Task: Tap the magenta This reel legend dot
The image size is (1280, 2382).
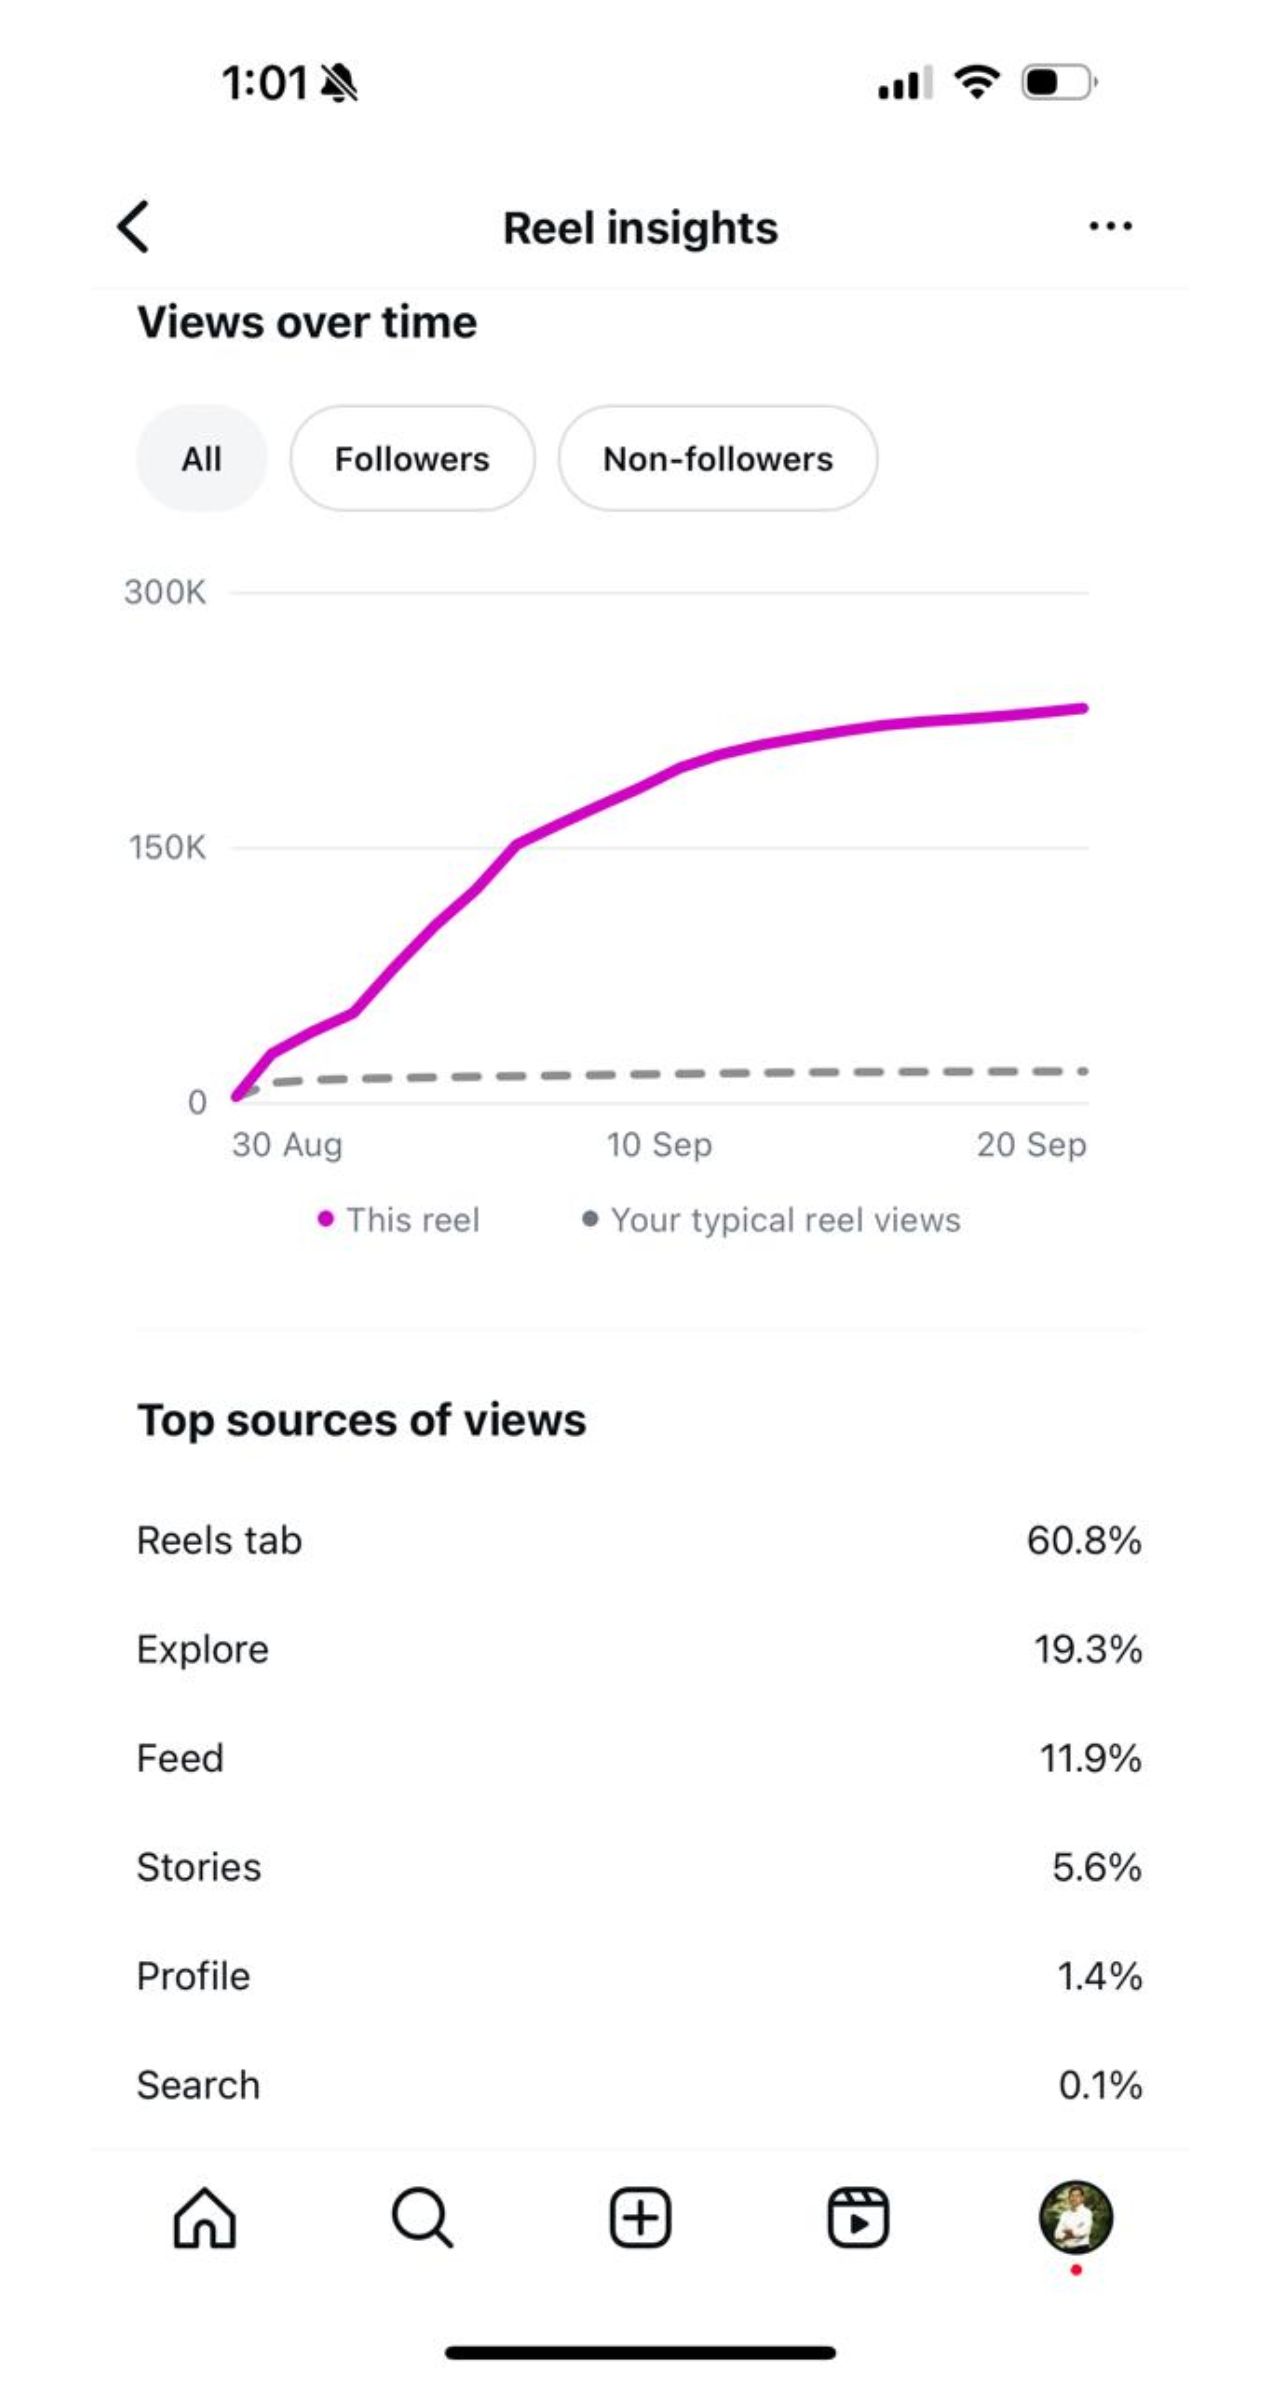Action: [x=325, y=1219]
